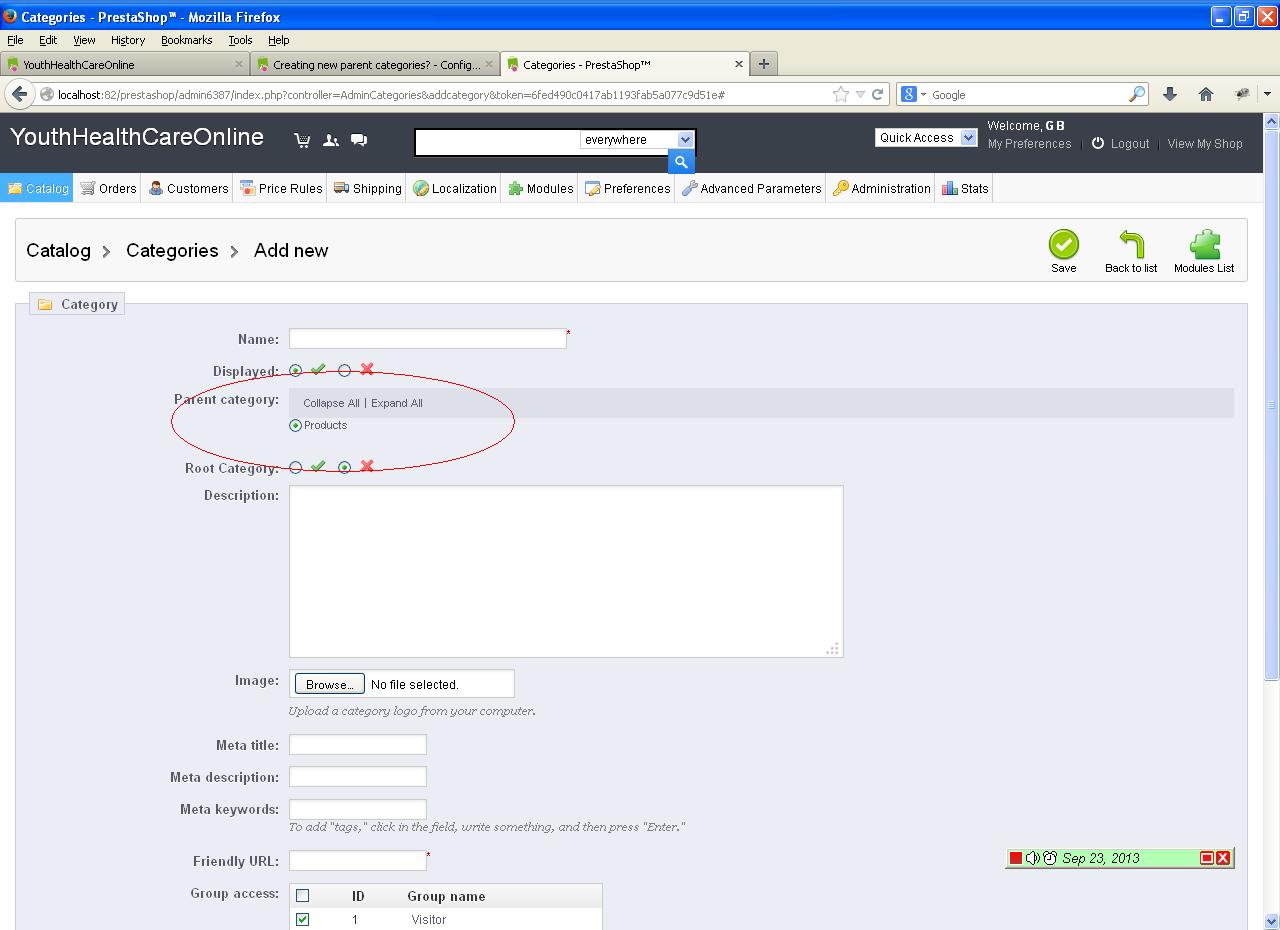Set Displayed to no radio button
The height and width of the screenshot is (930, 1280).
tap(344, 371)
